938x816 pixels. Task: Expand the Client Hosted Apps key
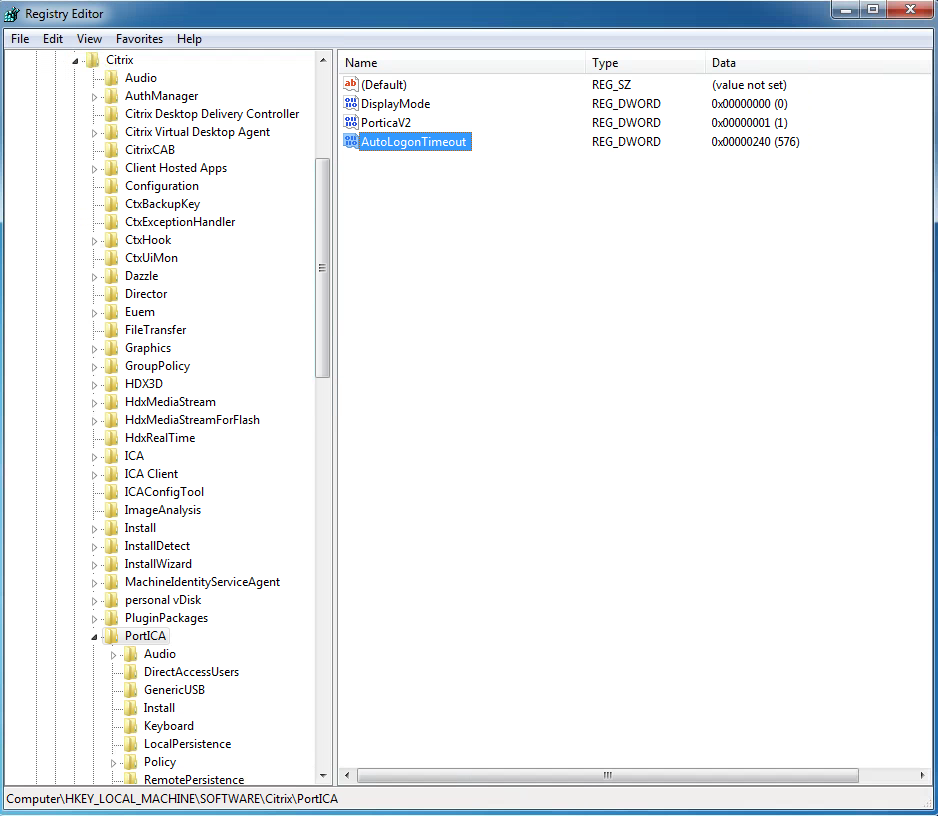point(94,169)
